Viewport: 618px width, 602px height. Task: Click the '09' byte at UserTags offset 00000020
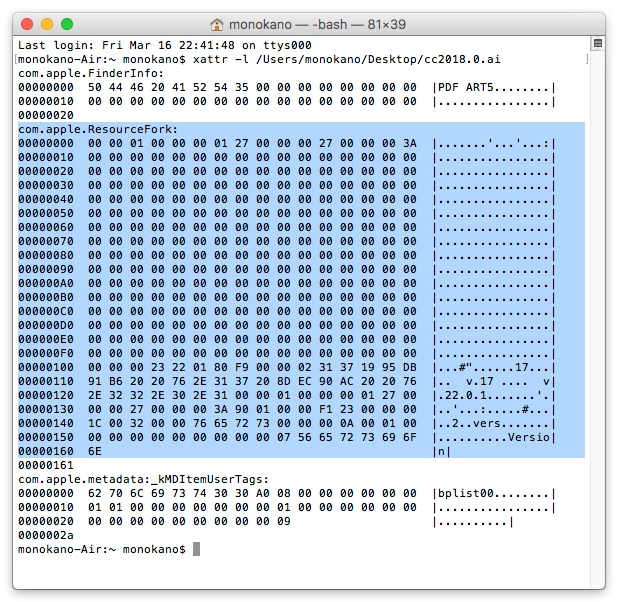pyautogui.click(x=283, y=521)
